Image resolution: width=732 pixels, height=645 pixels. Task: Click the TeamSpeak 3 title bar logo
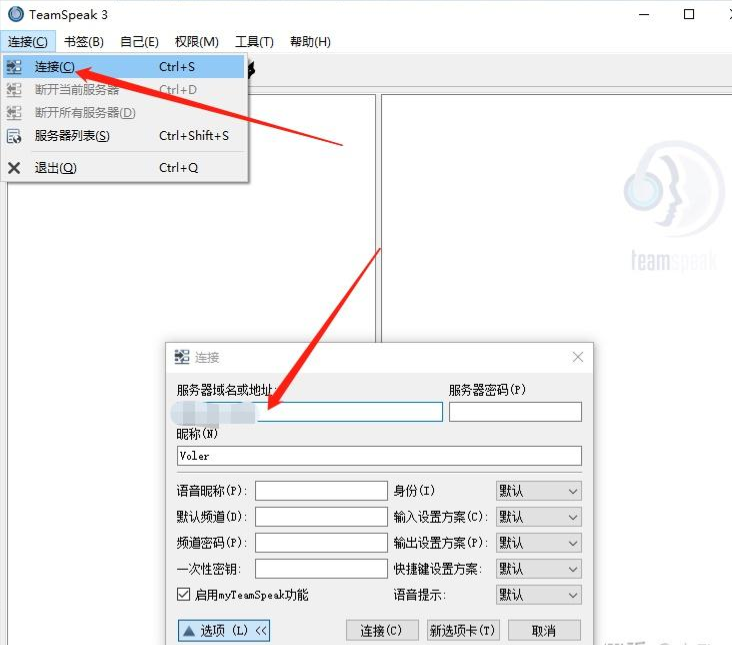pyautogui.click(x=16, y=14)
